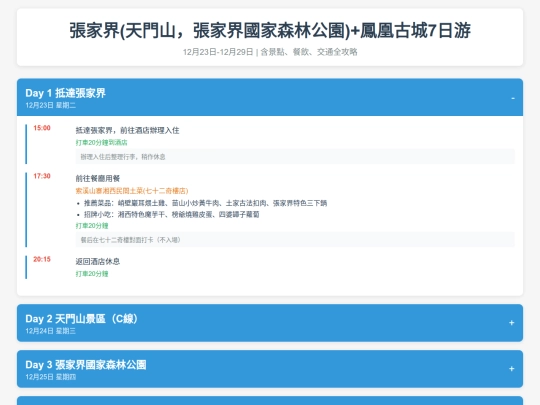The height and width of the screenshot is (405, 540).
Task: Click the 推薦菜品 bullet line
Action: (205, 203)
